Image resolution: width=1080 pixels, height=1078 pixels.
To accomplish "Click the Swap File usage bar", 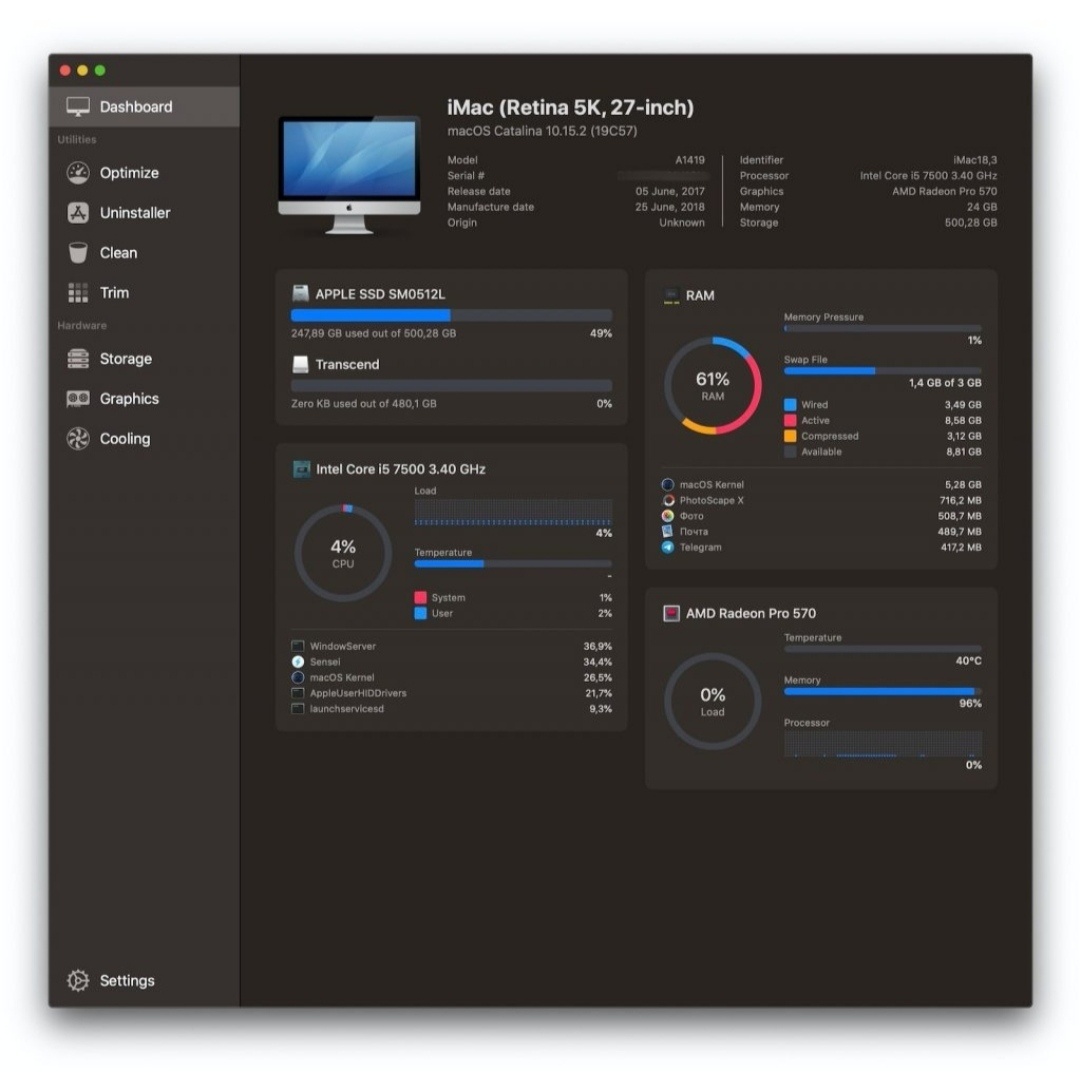I will [883, 371].
